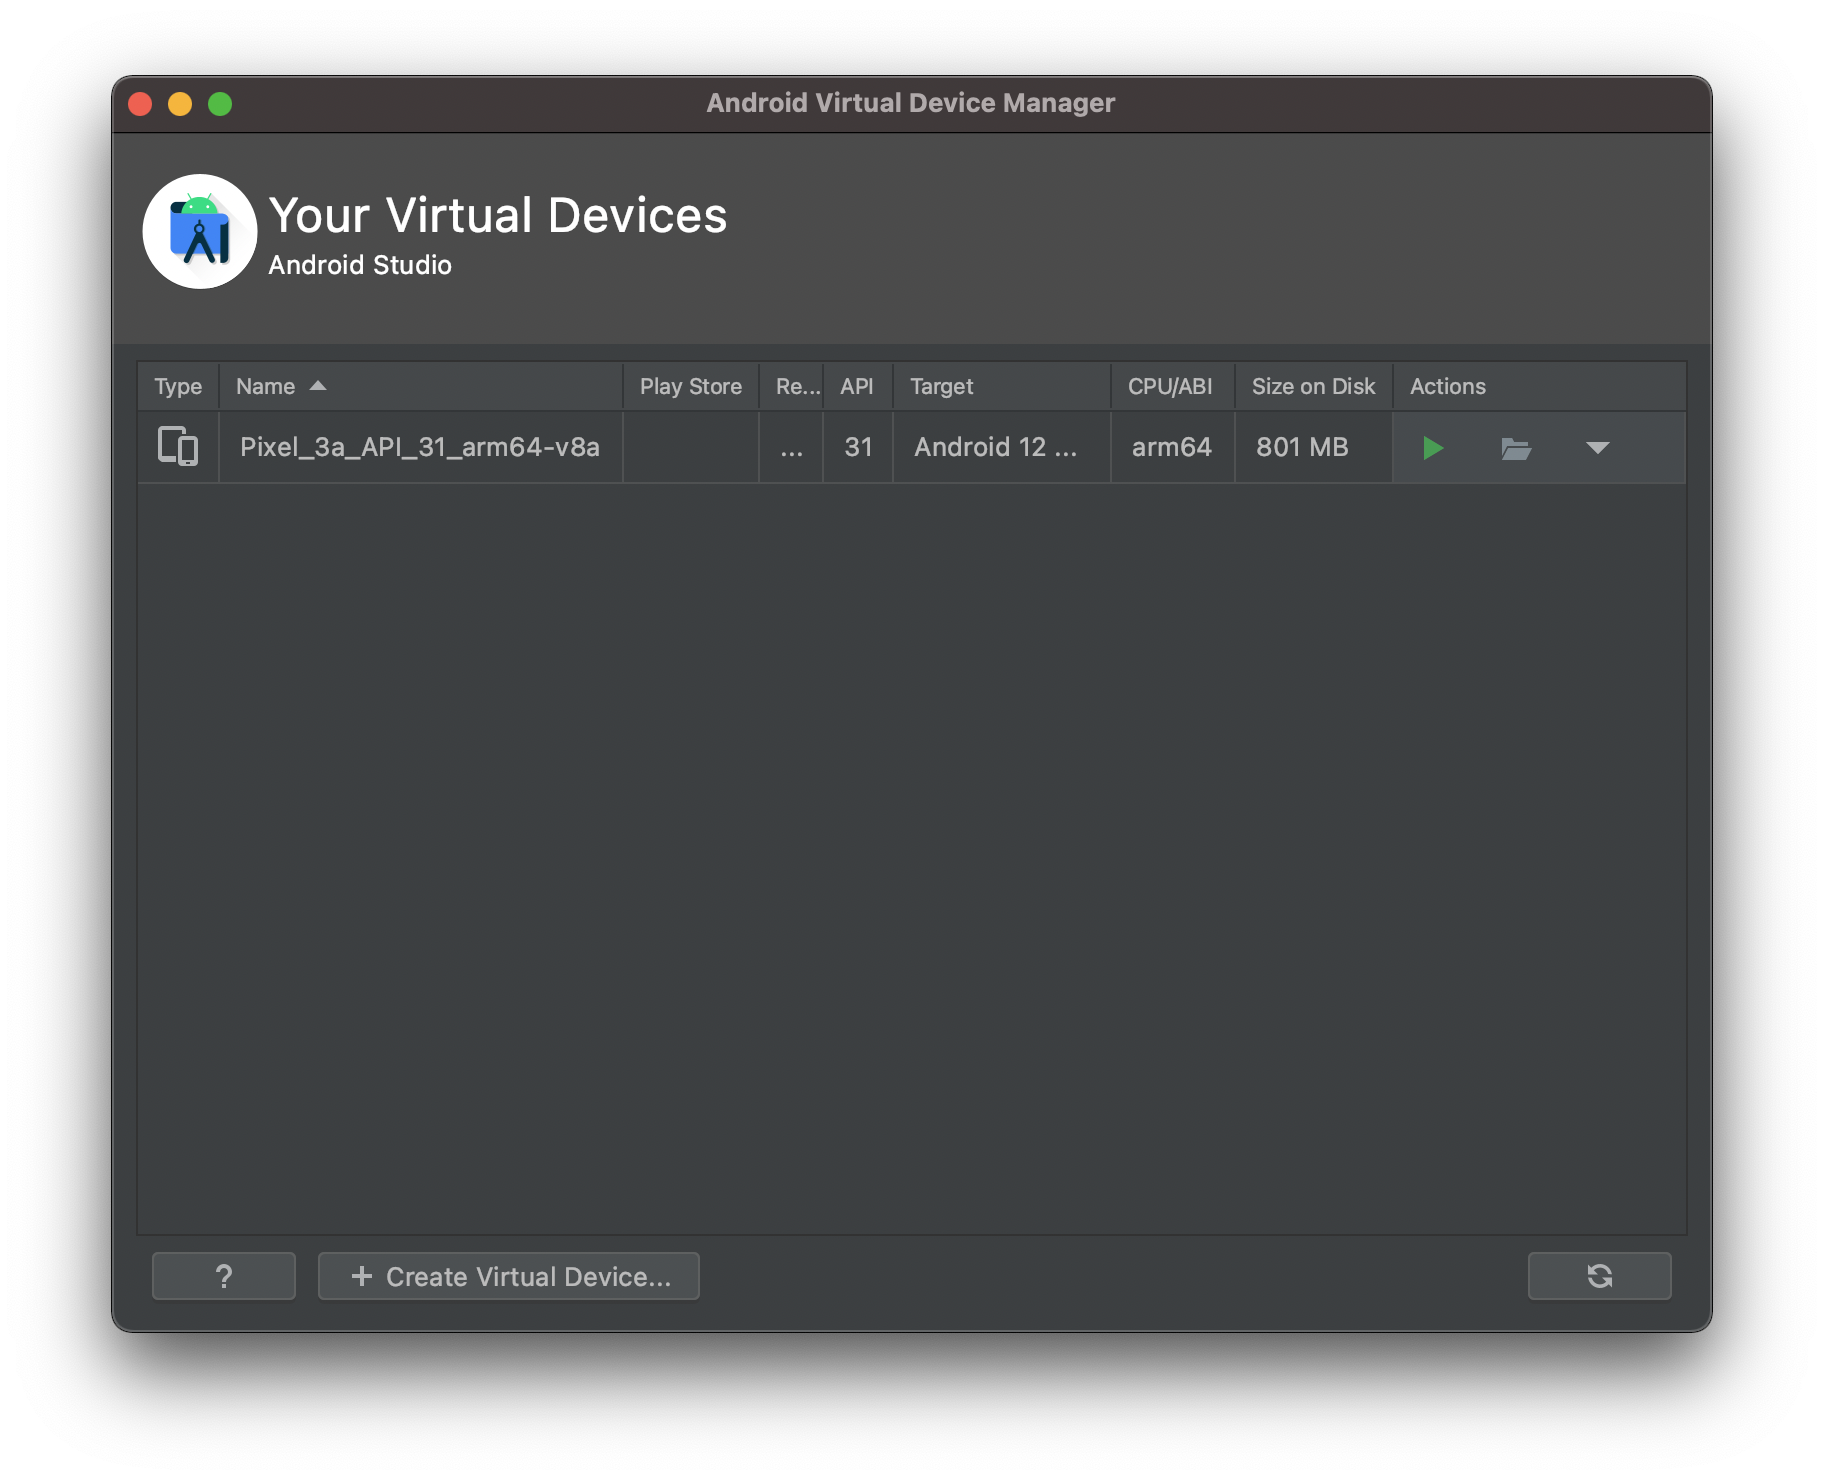This screenshot has height=1480, width=1824.
Task: Maximize the AVD Manager window
Action: pos(220,104)
